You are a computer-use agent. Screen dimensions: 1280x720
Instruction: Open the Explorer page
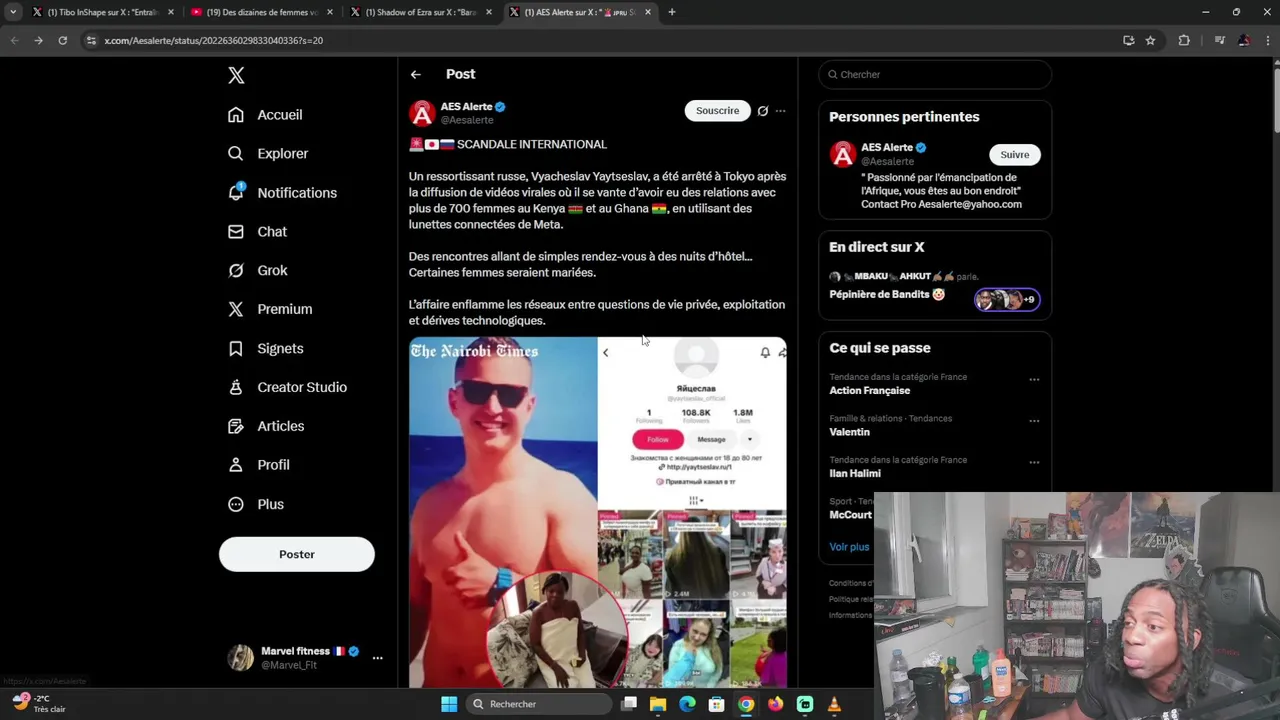pos(268,153)
